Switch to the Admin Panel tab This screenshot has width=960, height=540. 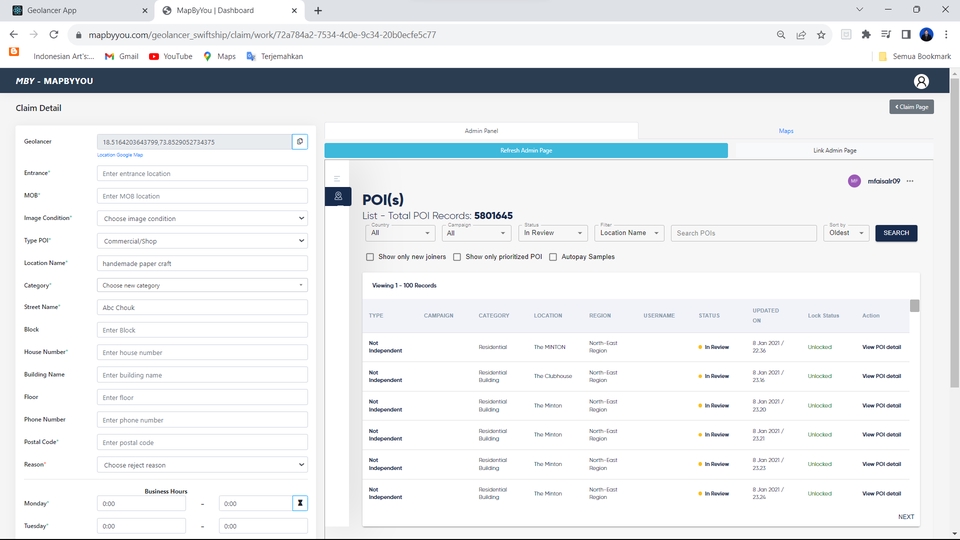tap(481, 131)
